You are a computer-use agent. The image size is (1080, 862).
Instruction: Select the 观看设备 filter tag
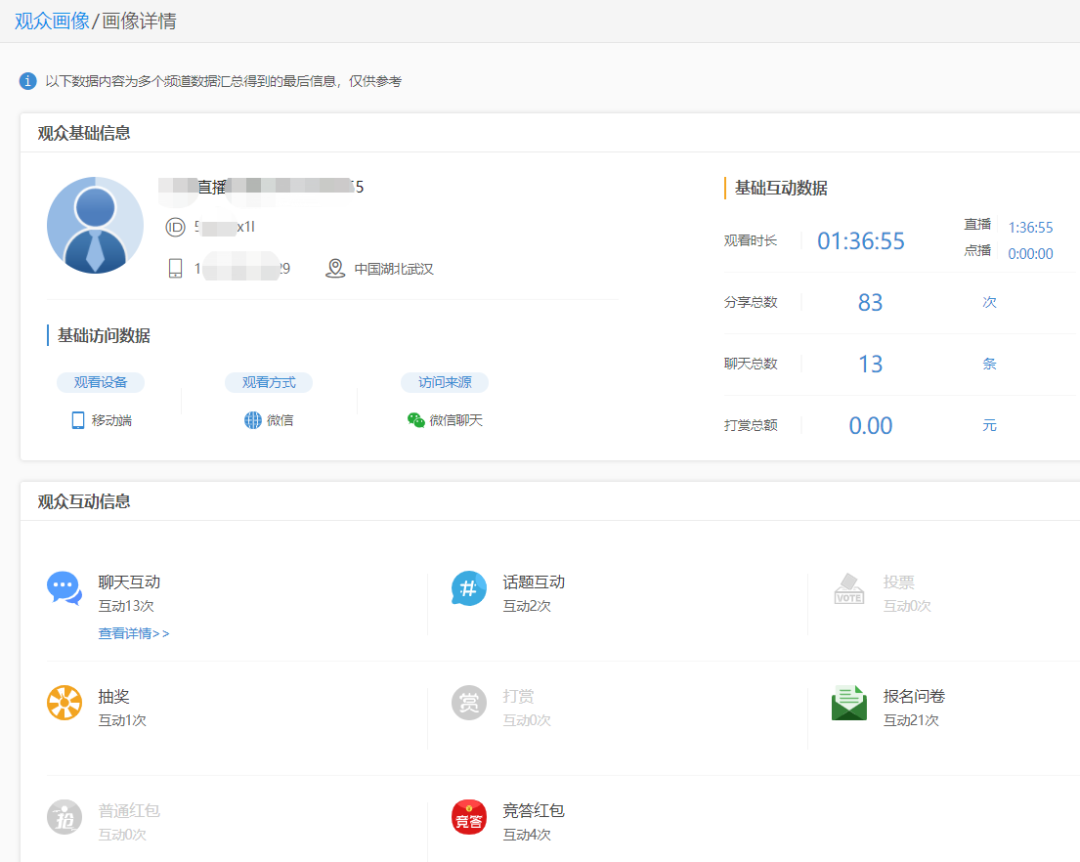coord(100,382)
